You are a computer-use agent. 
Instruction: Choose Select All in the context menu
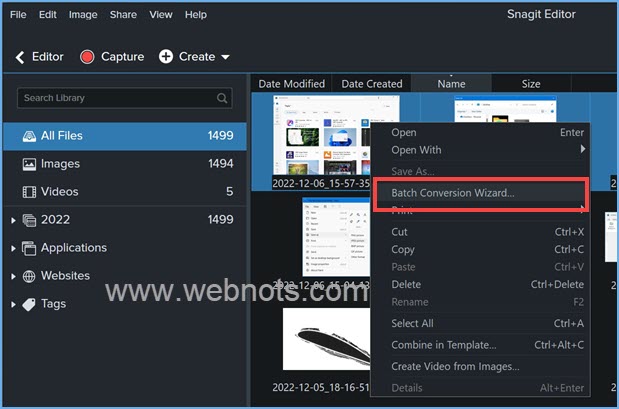(x=480, y=323)
